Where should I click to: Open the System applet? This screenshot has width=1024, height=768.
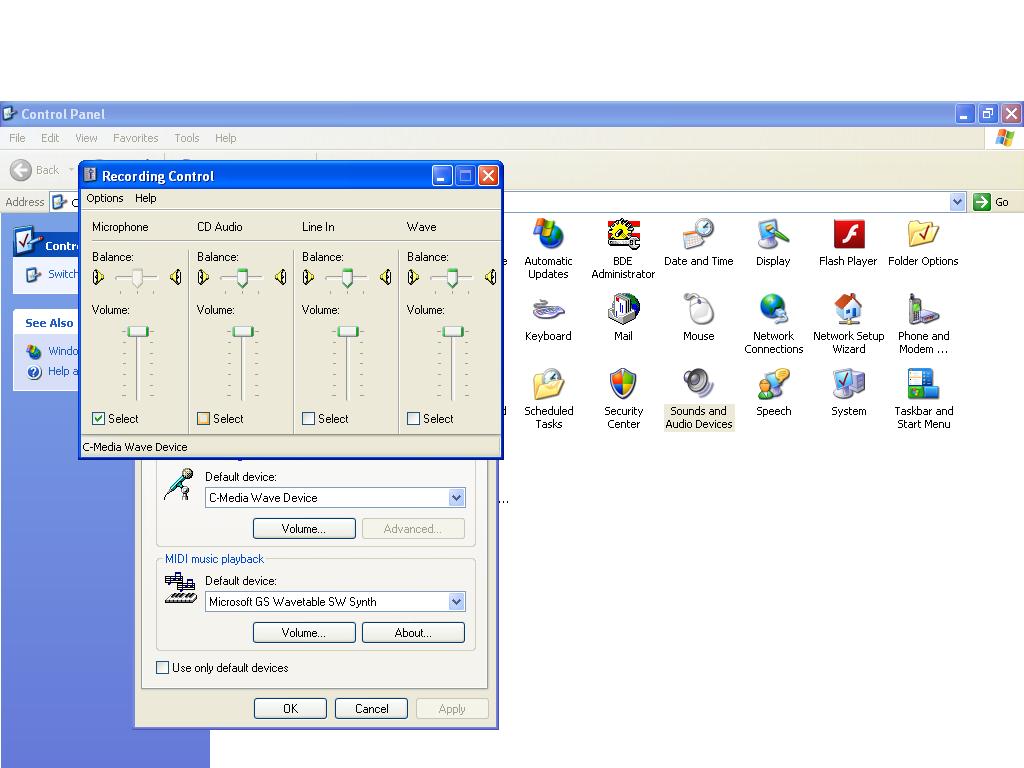pyautogui.click(x=848, y=392)
